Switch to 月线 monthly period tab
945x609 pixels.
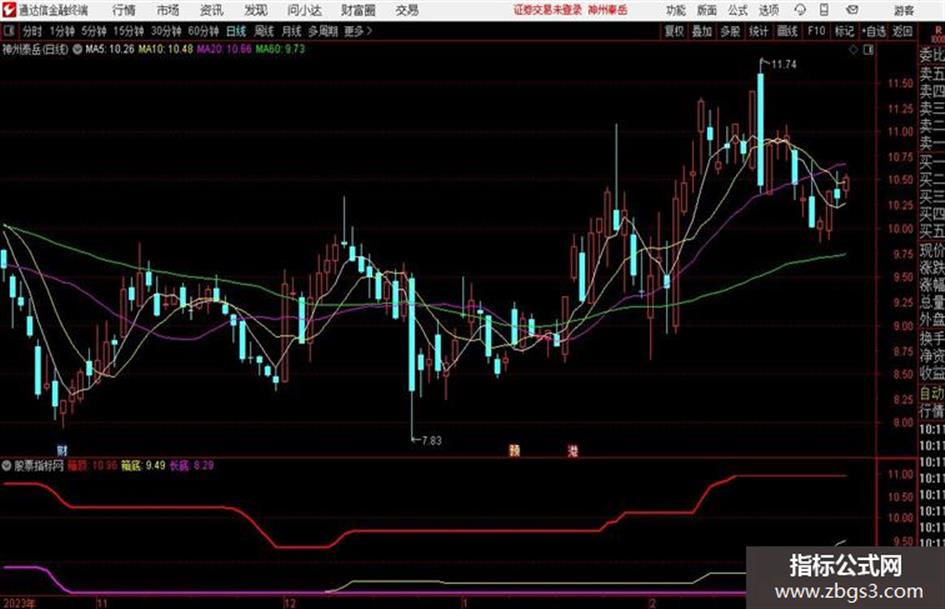(292, 31)
